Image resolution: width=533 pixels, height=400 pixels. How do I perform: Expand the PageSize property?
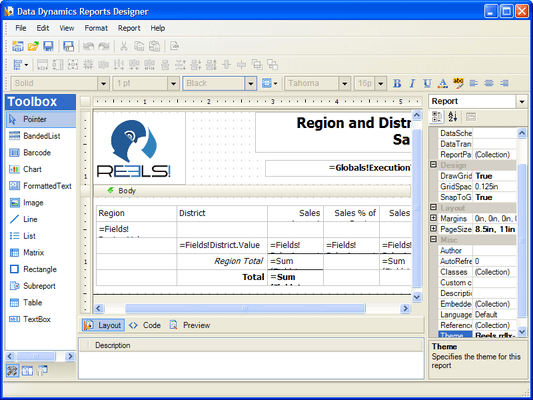433,228
